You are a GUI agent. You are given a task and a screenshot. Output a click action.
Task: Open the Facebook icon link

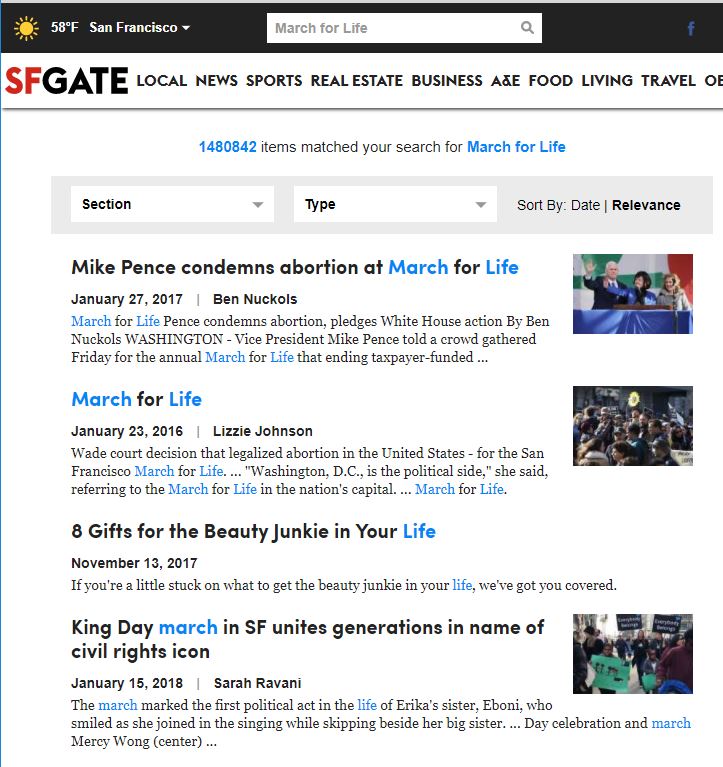point(691,28)
